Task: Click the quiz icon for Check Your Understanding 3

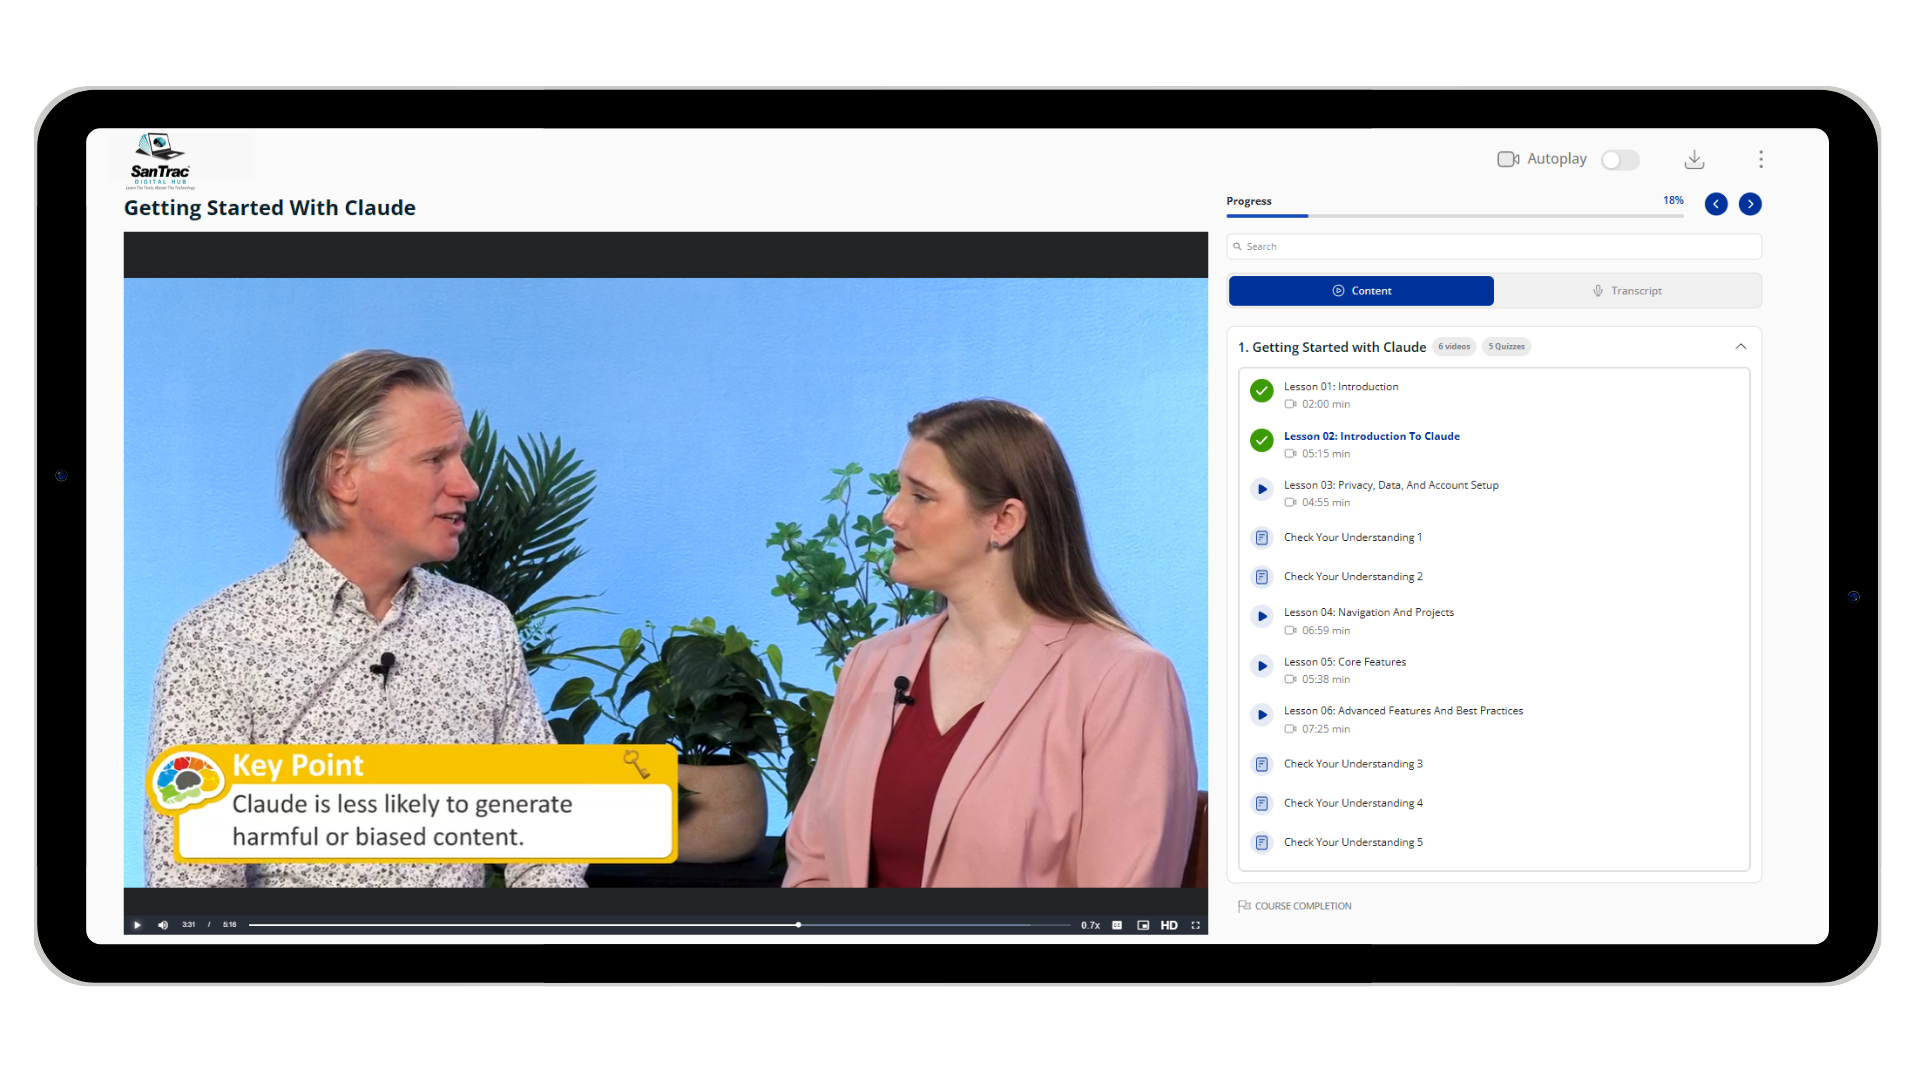Action: pyautogui.click(x=1262, y=764)
